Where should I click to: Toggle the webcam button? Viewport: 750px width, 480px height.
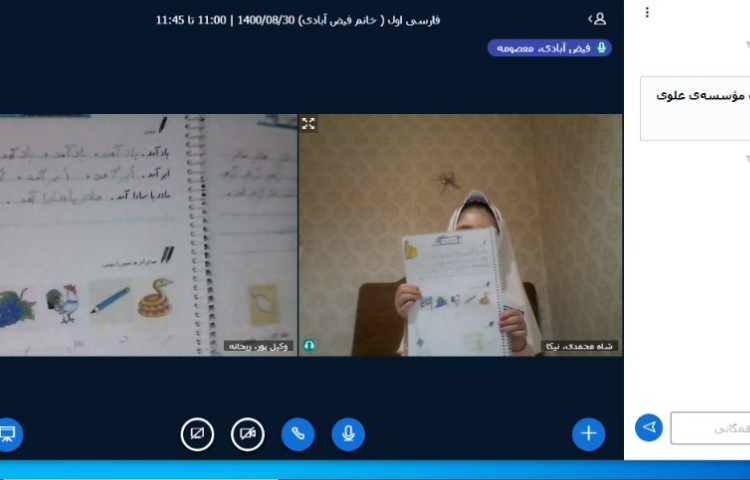pyautogui.click(x=247, y=434)
